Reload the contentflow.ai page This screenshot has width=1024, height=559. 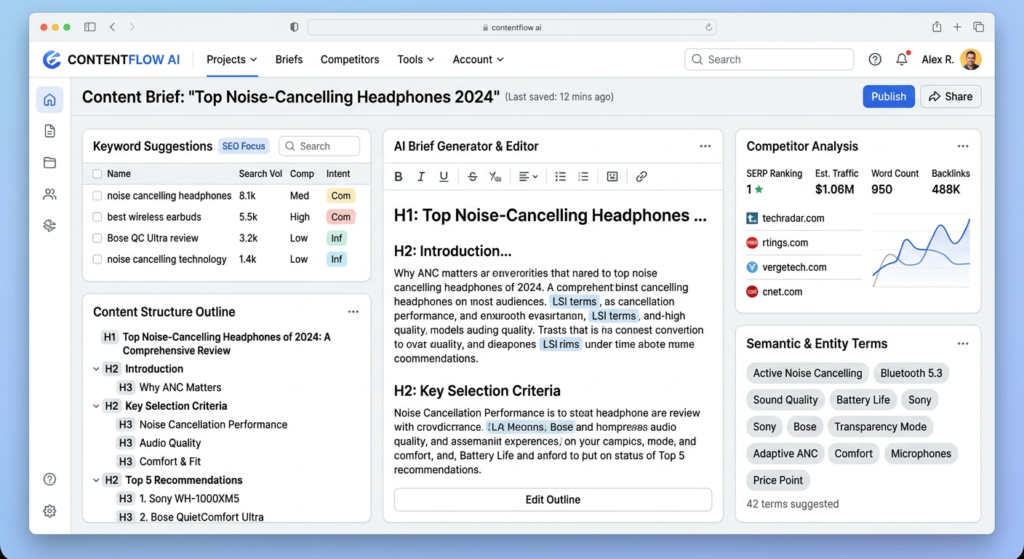[709, 27]
